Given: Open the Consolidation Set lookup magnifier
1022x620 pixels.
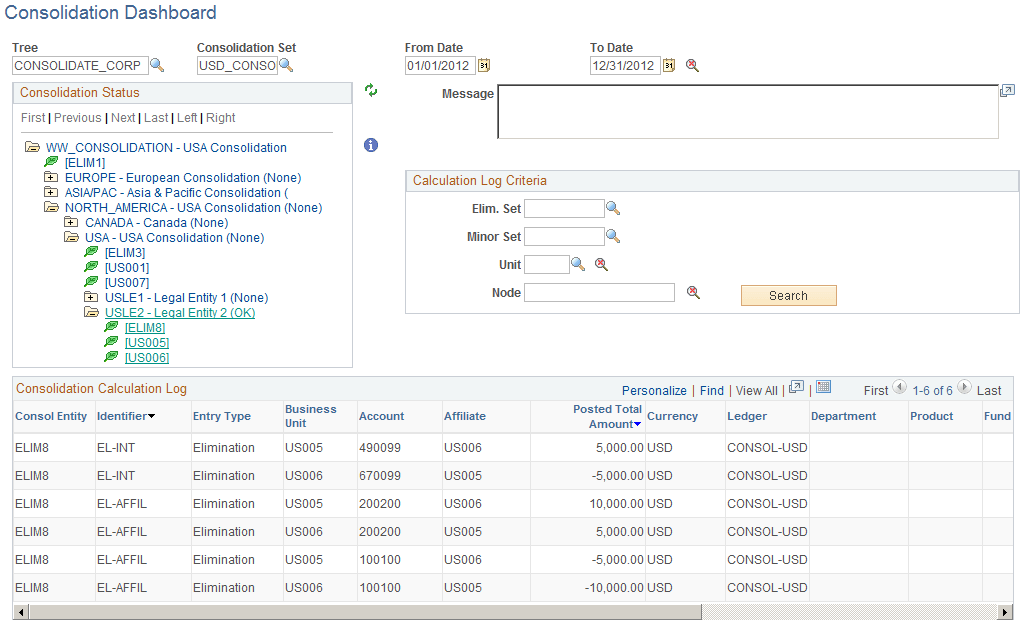Looking at the screenshot, I should 288,65.
